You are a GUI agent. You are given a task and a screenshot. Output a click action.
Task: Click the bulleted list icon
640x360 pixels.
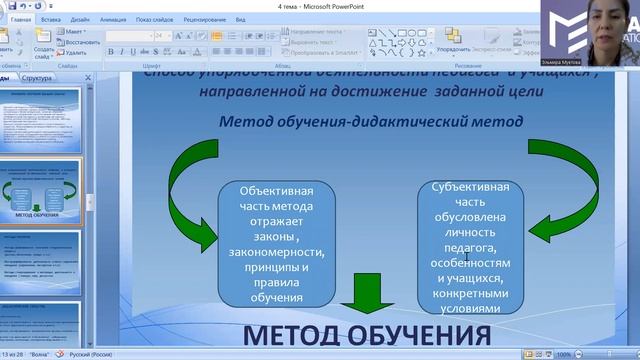[217, 36]
